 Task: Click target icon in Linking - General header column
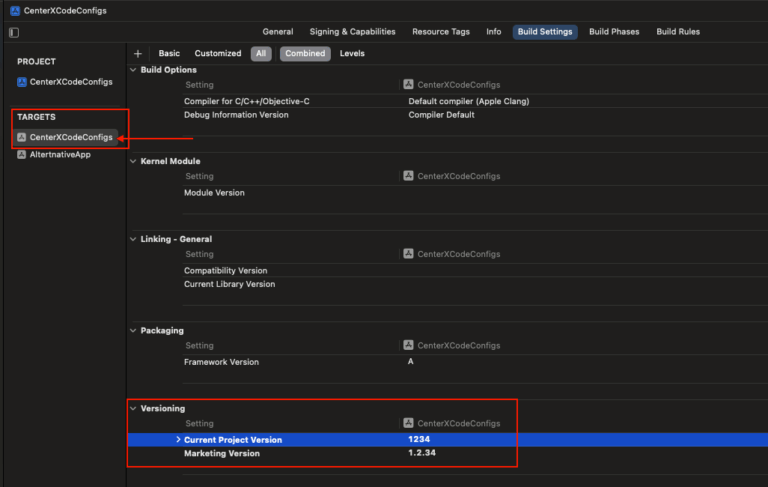pos(408,253)
